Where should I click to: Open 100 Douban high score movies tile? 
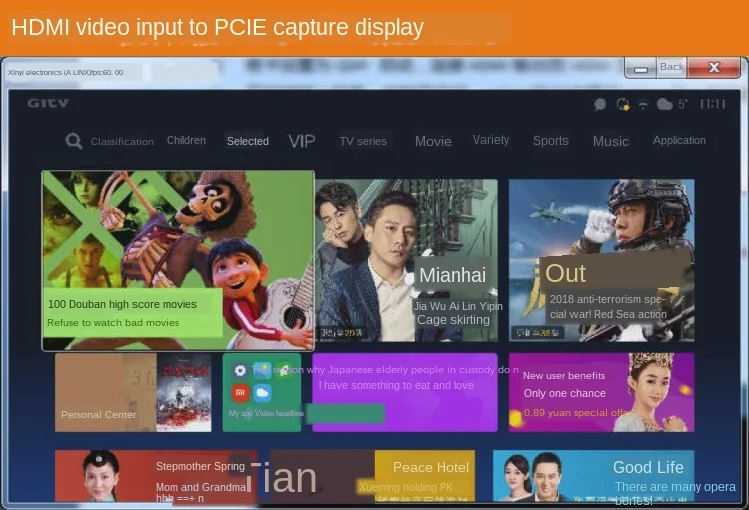click(178, 260)
